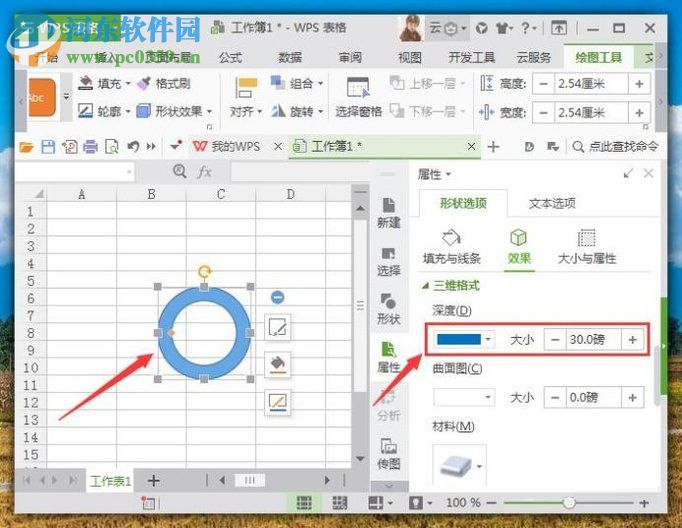Image resolution: width=682 pixels, height=528 pixels.
Task: Open the 旋转 rotate dropdown
Action: pyautogui.click(x=297, y=112)
